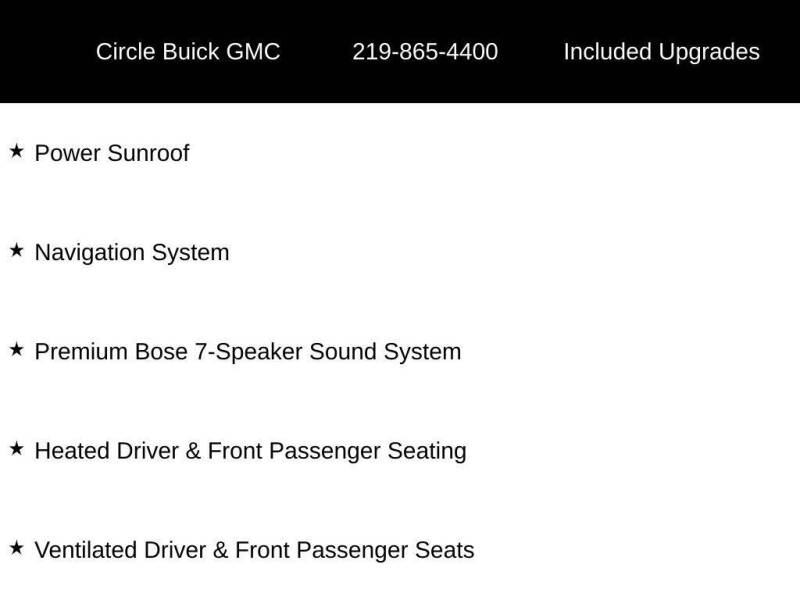Click the word Bose in the list

coord(161,352)
